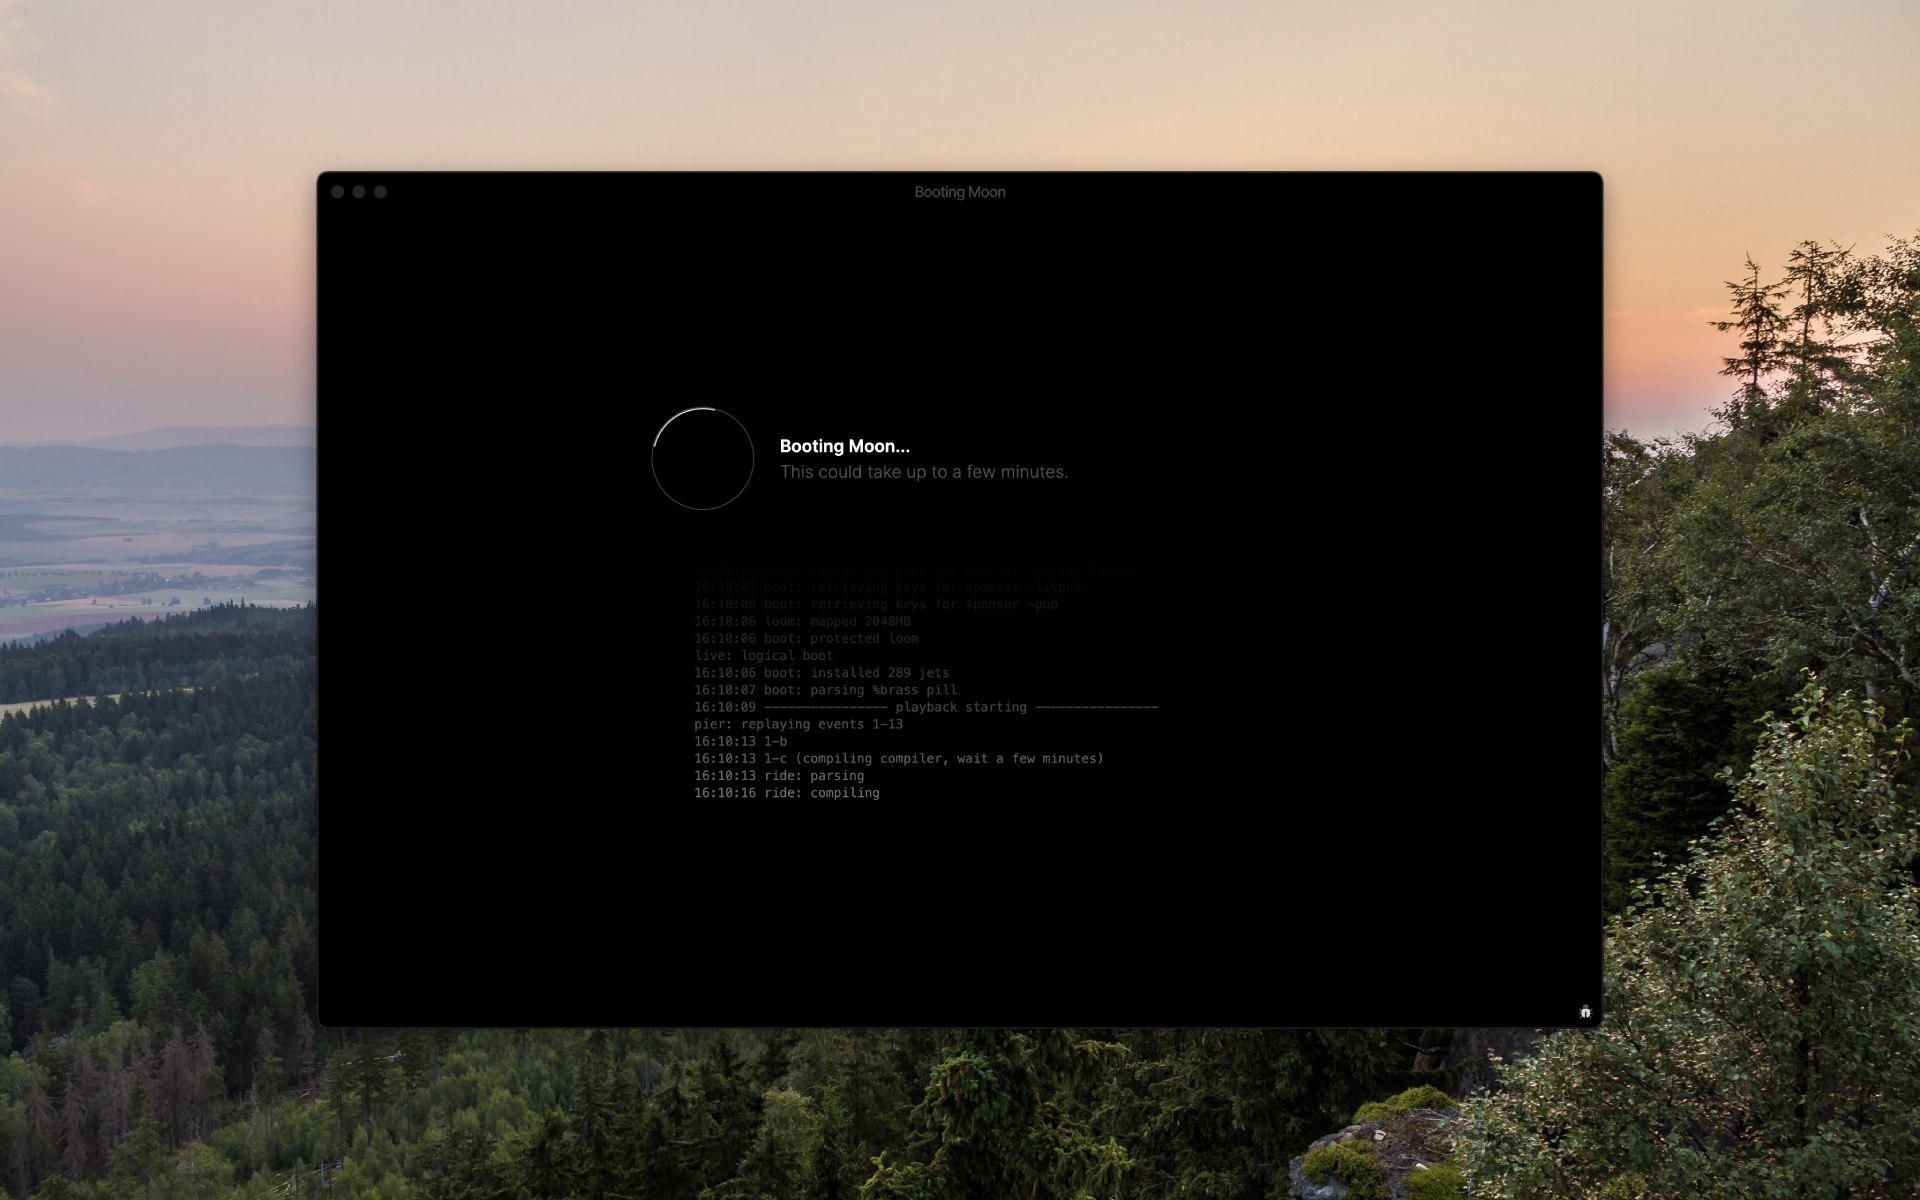Click 'installed 289 jets' log line
1920x1200 pixels.
pyautogui.click(x=821, y=673)
